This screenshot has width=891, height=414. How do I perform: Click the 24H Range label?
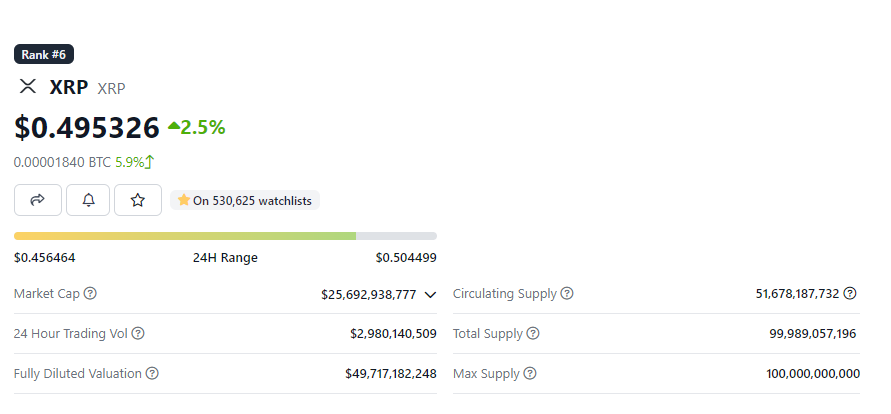point(225,258)
